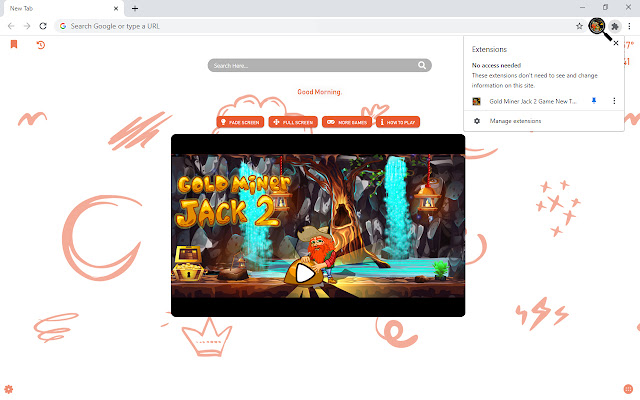Open the More Games button
Image resolution: width=640 pixels, height=400 pixels.
(347, 122)
